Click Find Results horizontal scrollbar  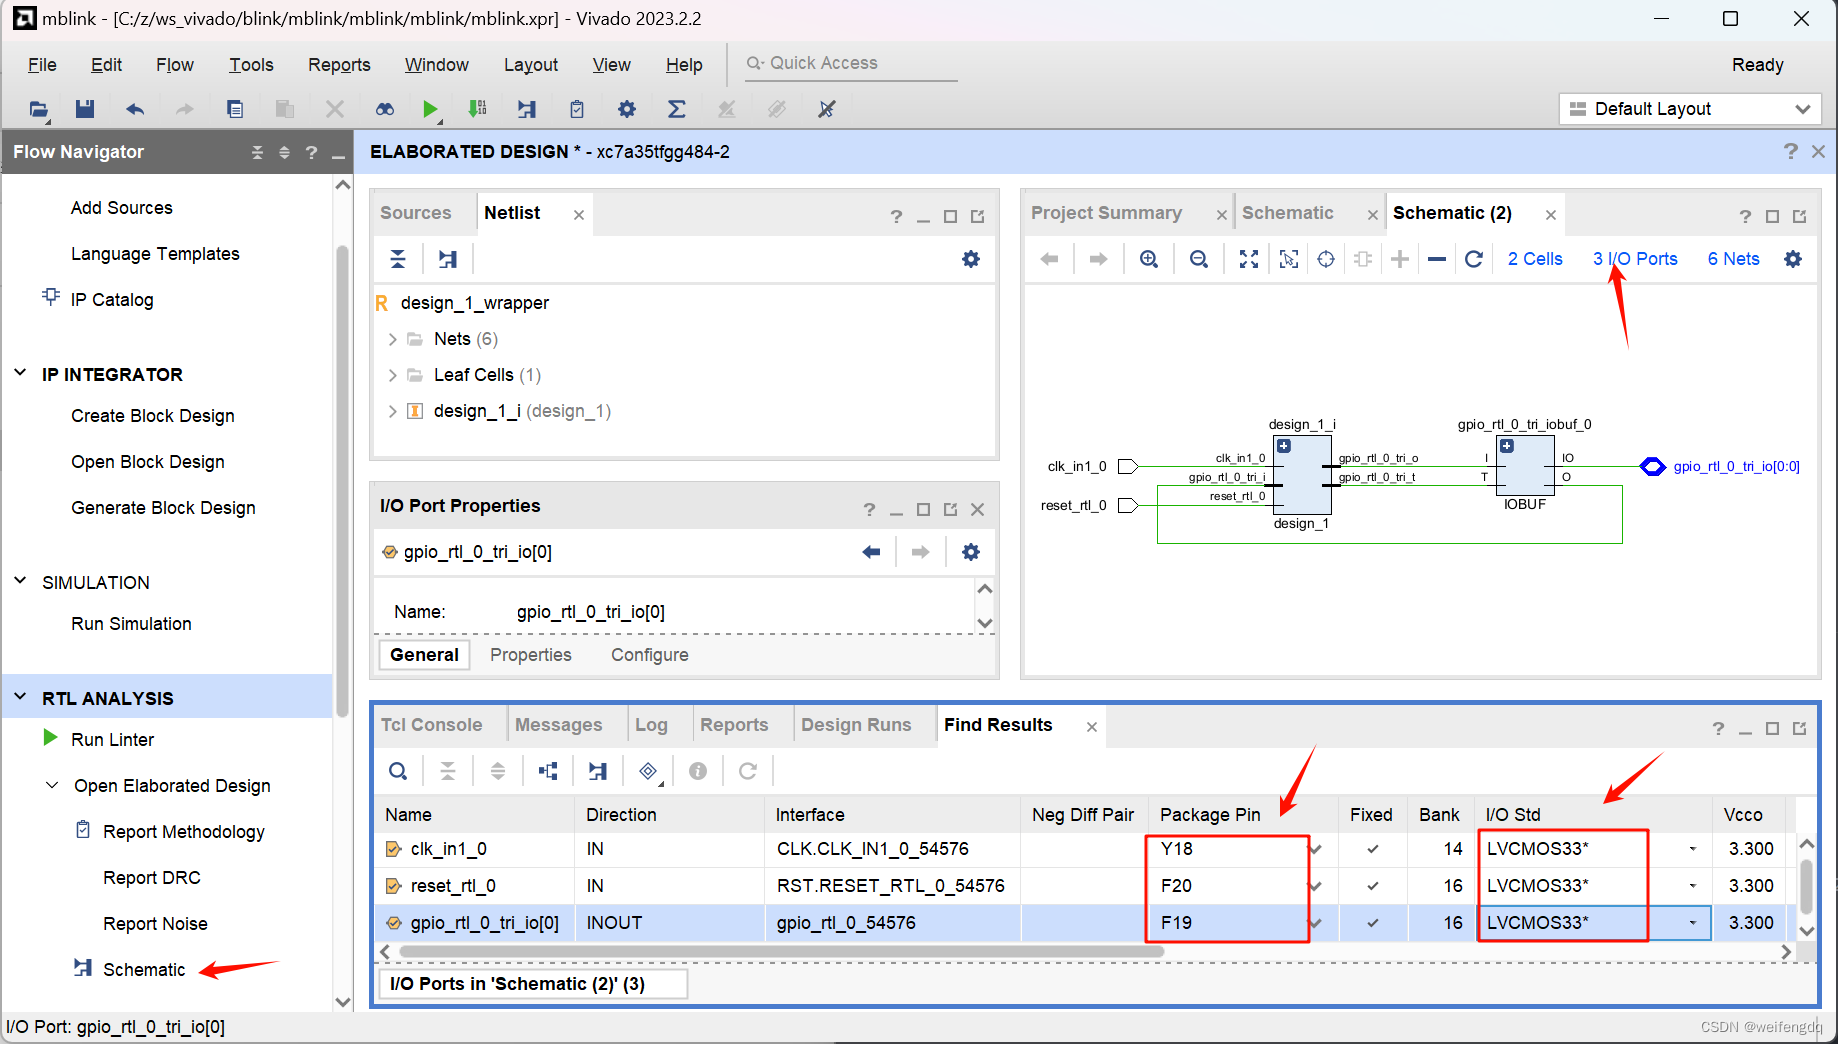(781, 952)
